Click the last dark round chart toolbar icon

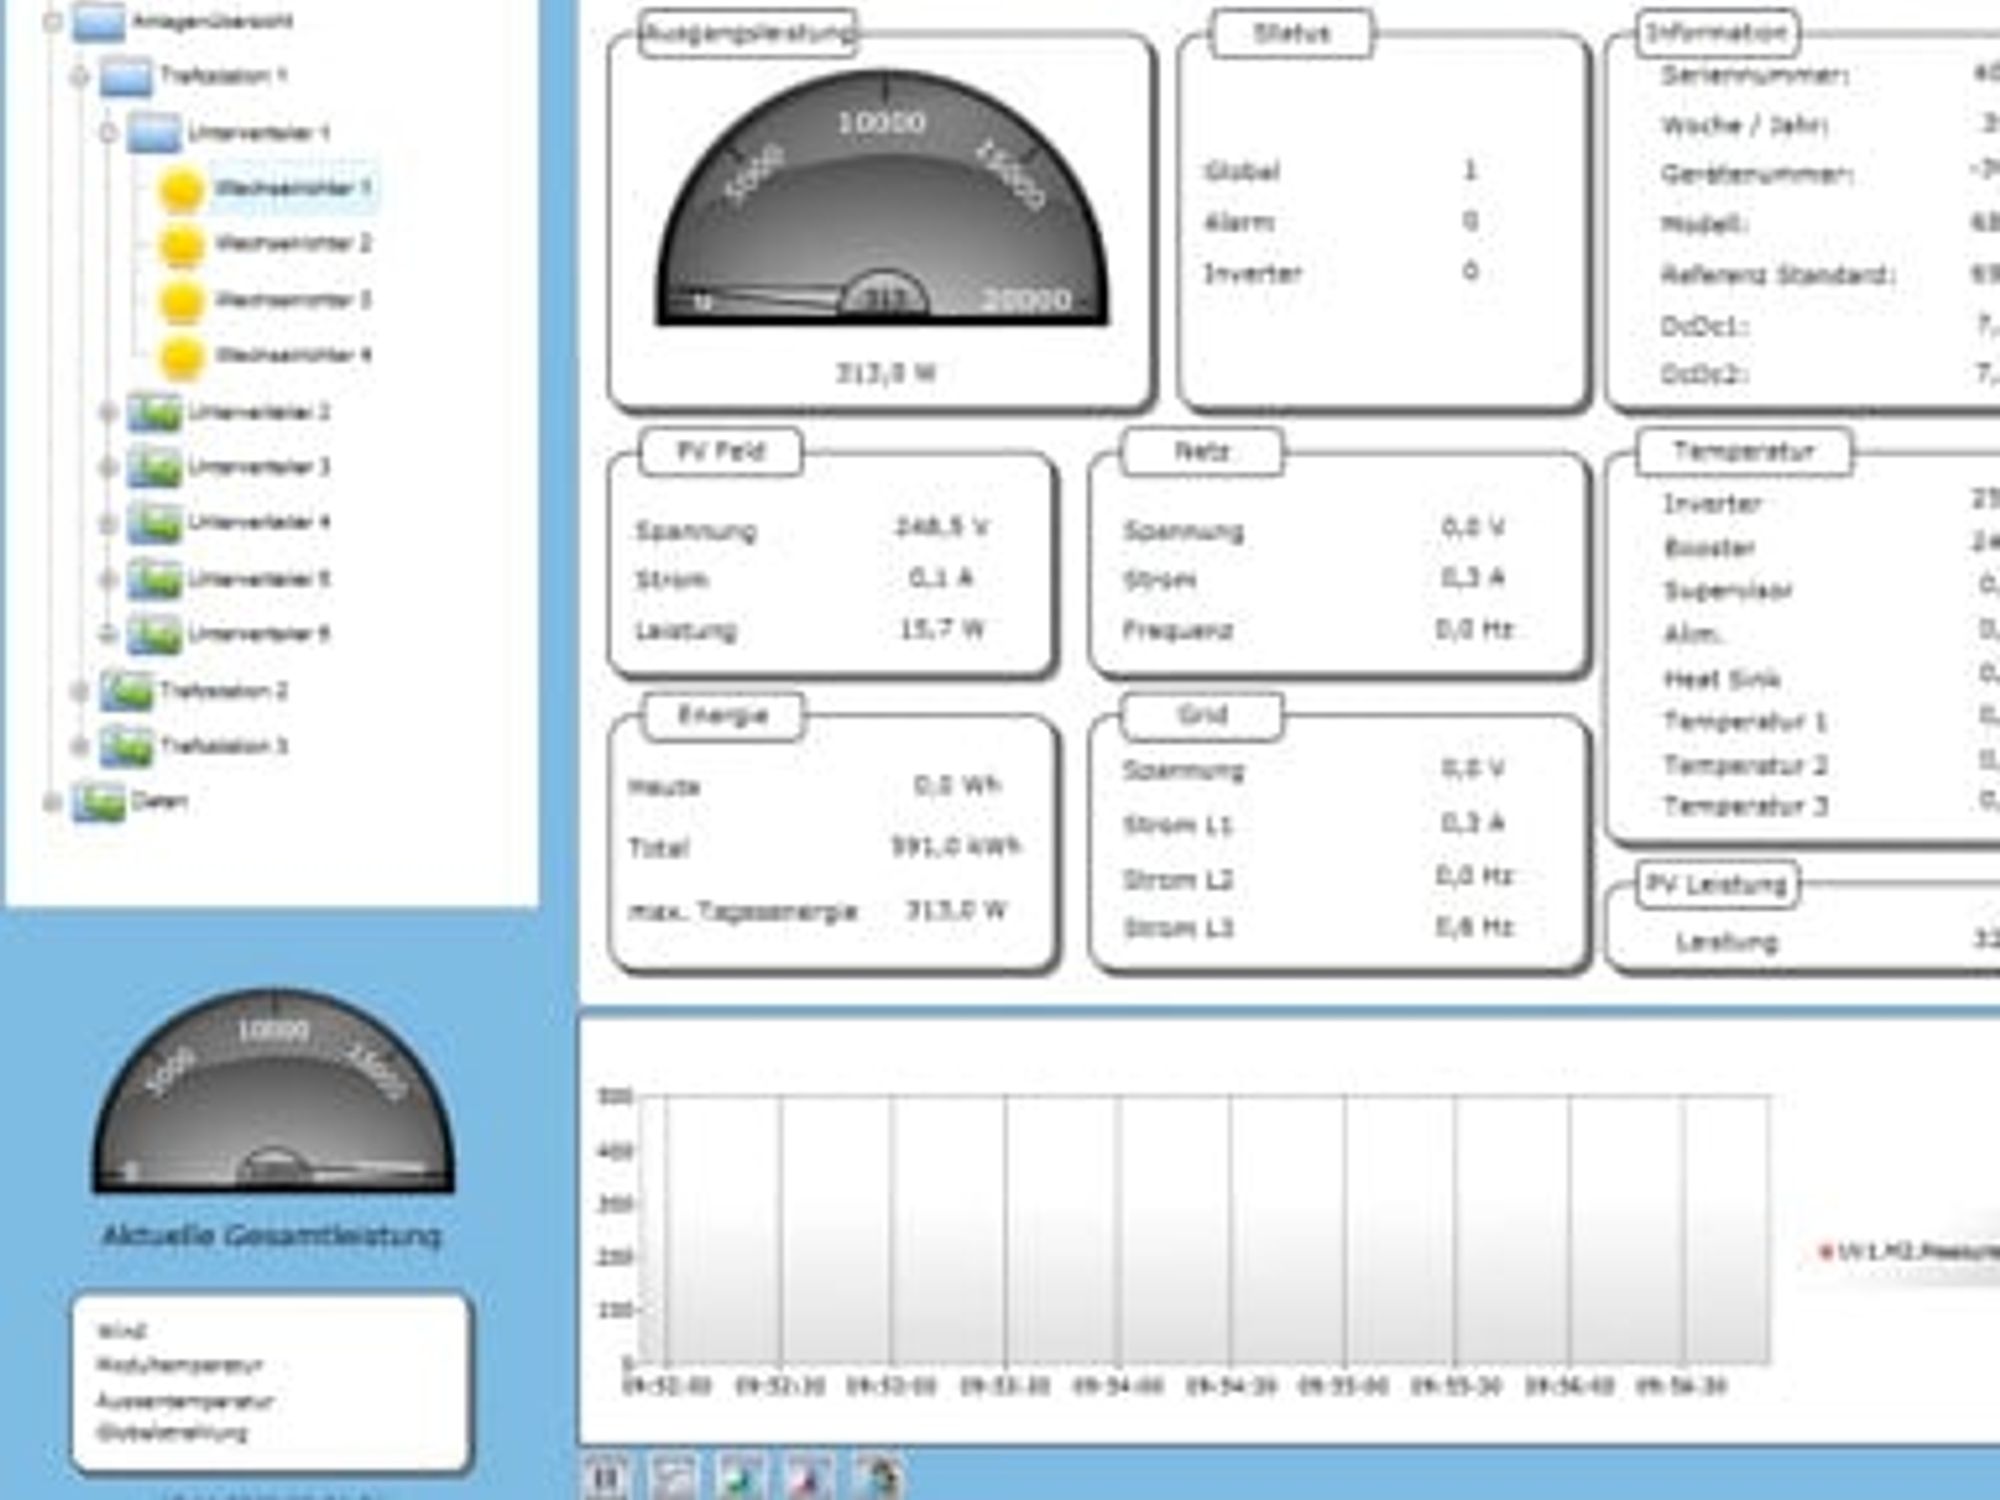[x=878, y=1477]
